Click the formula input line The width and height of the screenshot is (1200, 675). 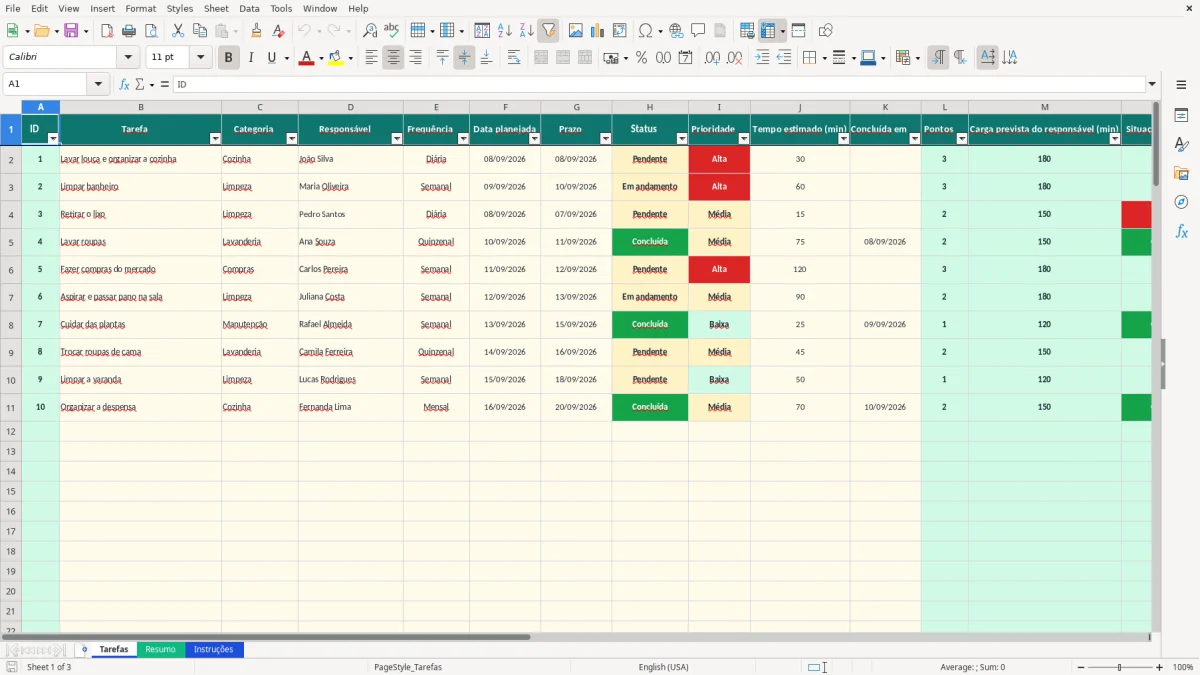click(x=659, y=84)
